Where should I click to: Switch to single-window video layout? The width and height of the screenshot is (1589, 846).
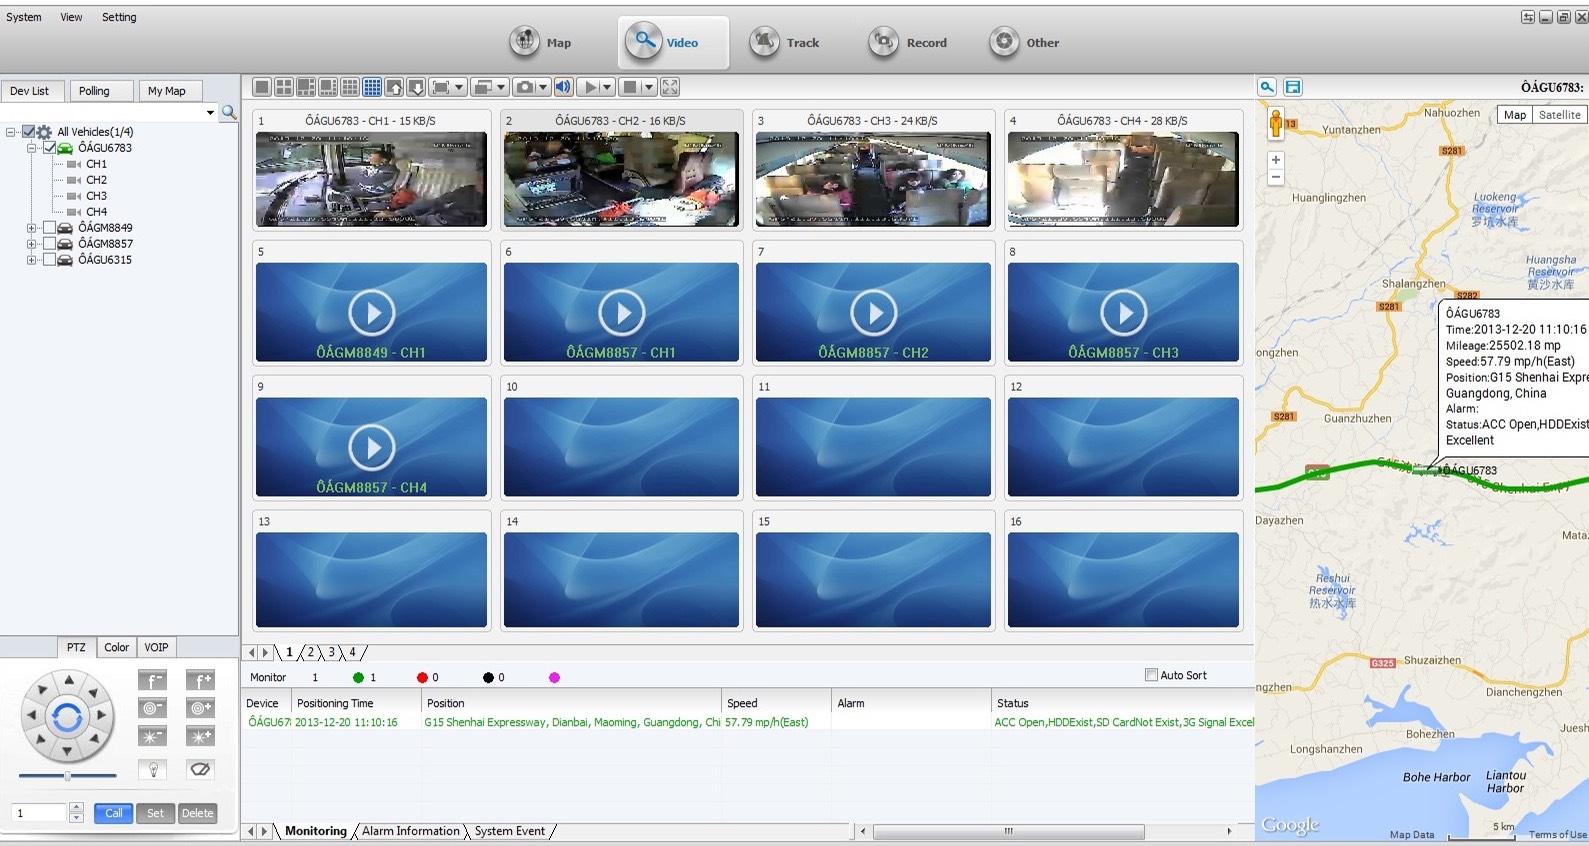point(262,87)
